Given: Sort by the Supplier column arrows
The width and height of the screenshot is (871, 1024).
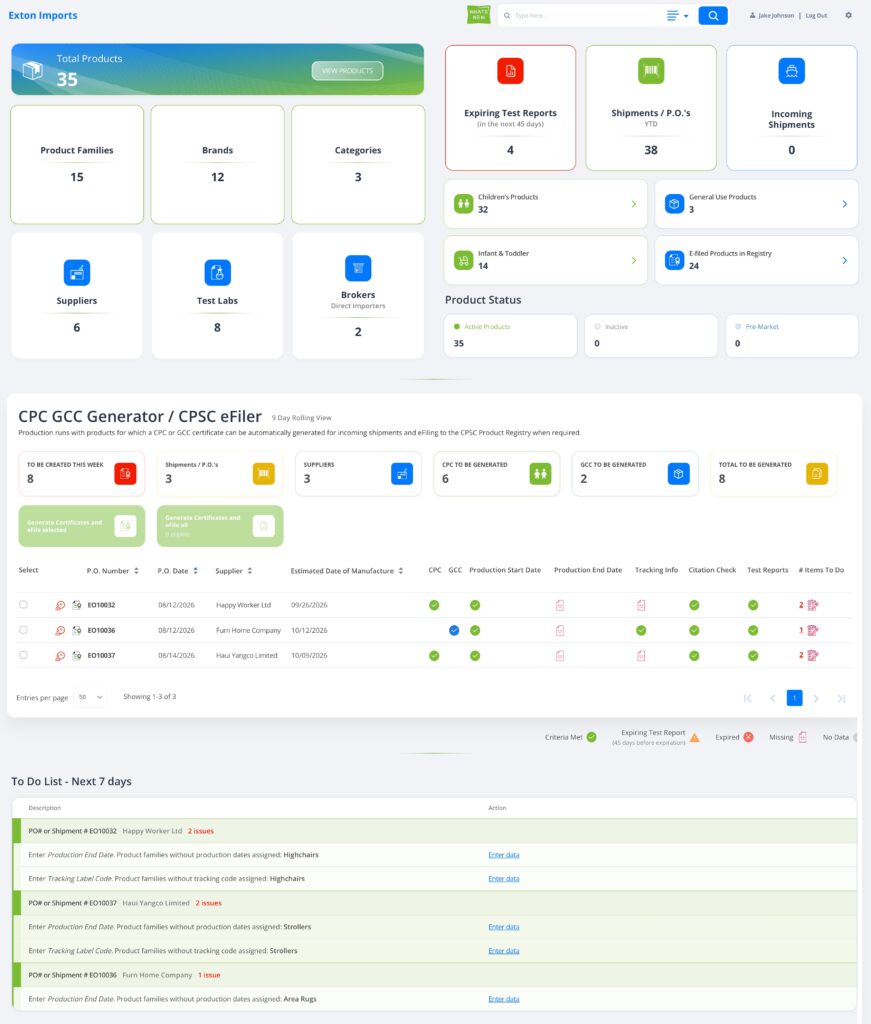Looking at the screenshot, I should point(250,571).
